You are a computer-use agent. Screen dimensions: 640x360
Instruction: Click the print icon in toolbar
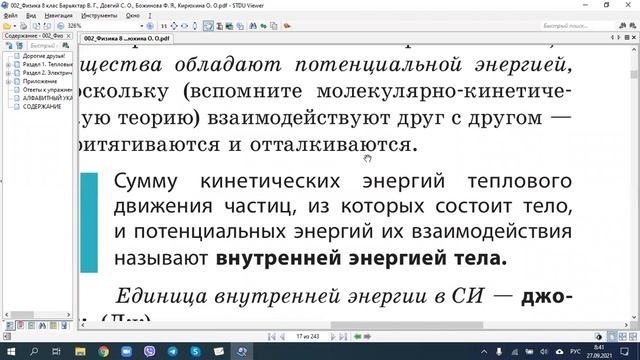24,26
